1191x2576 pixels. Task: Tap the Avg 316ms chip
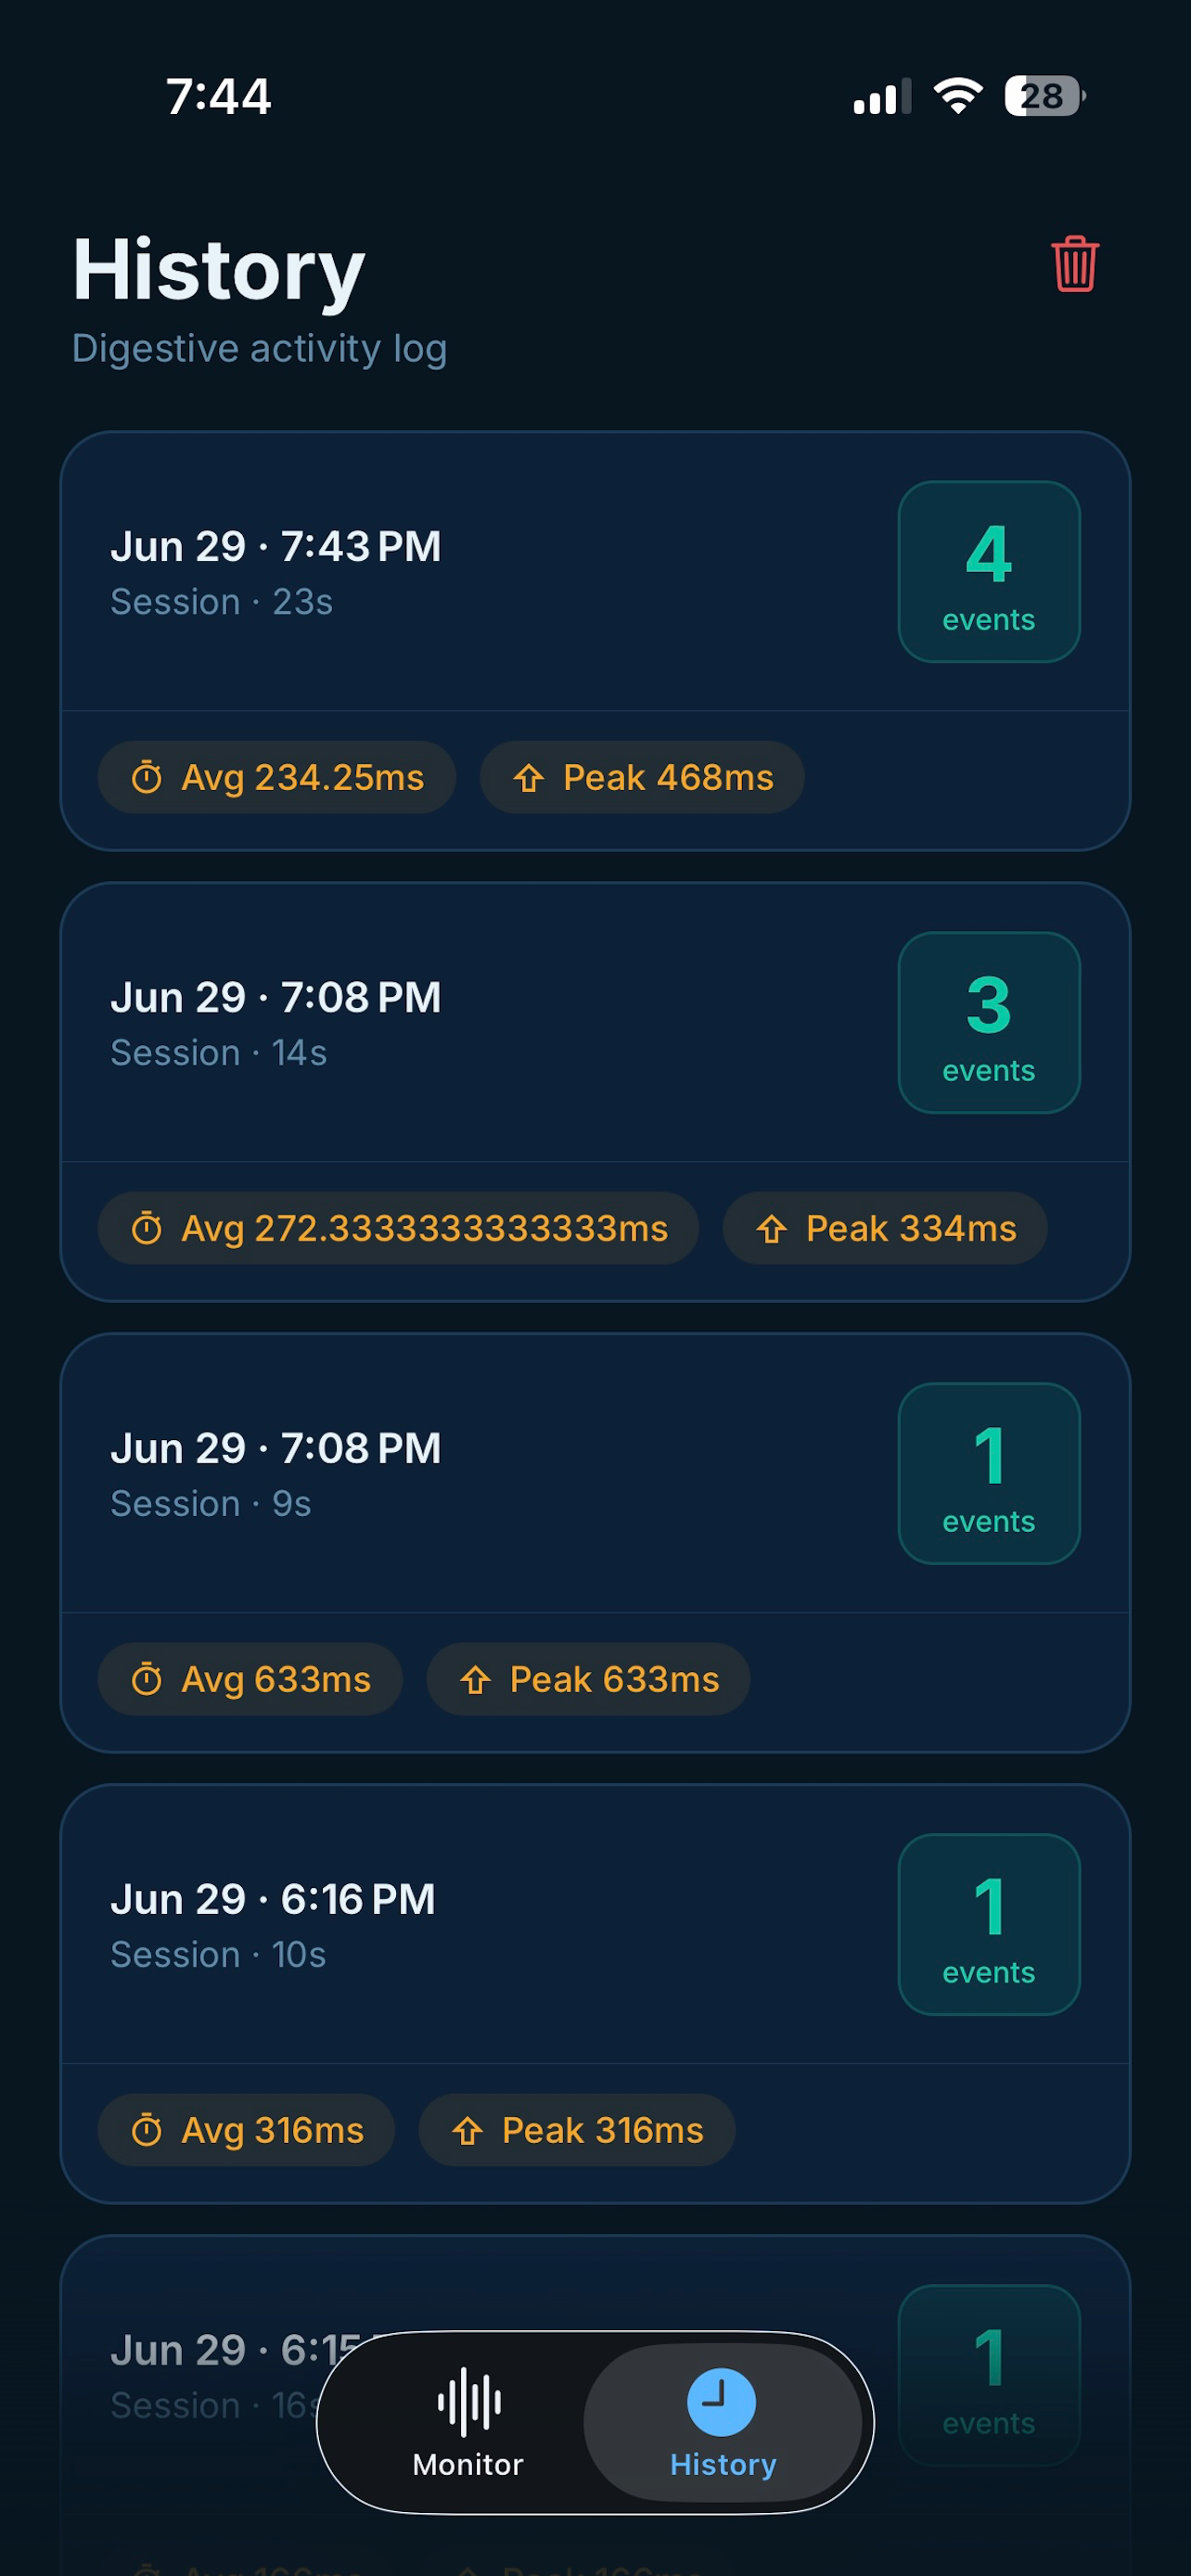pyautogui.click(x=246, y=2130)
